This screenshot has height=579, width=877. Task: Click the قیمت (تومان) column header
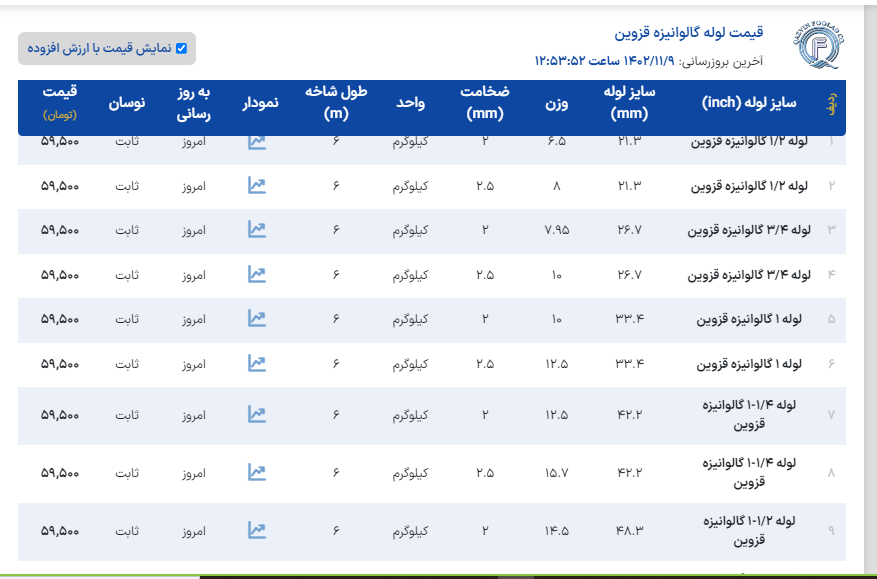(60, 102)
